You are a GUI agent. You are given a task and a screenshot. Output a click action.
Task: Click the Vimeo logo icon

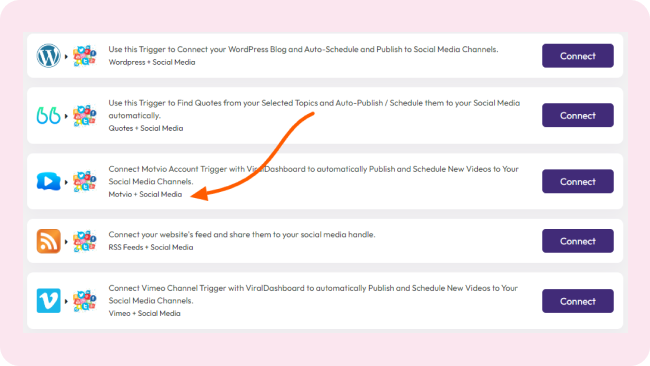(x=49, y=301)
